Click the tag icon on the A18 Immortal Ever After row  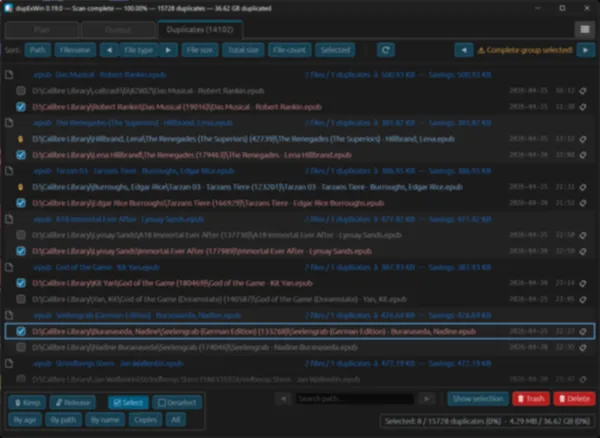point(583,236)
